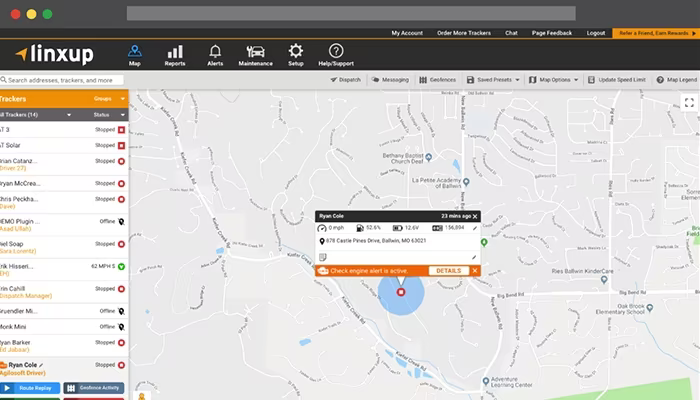
Task: Edit odometer pencil icon in popup
Action: click(475, 228)
